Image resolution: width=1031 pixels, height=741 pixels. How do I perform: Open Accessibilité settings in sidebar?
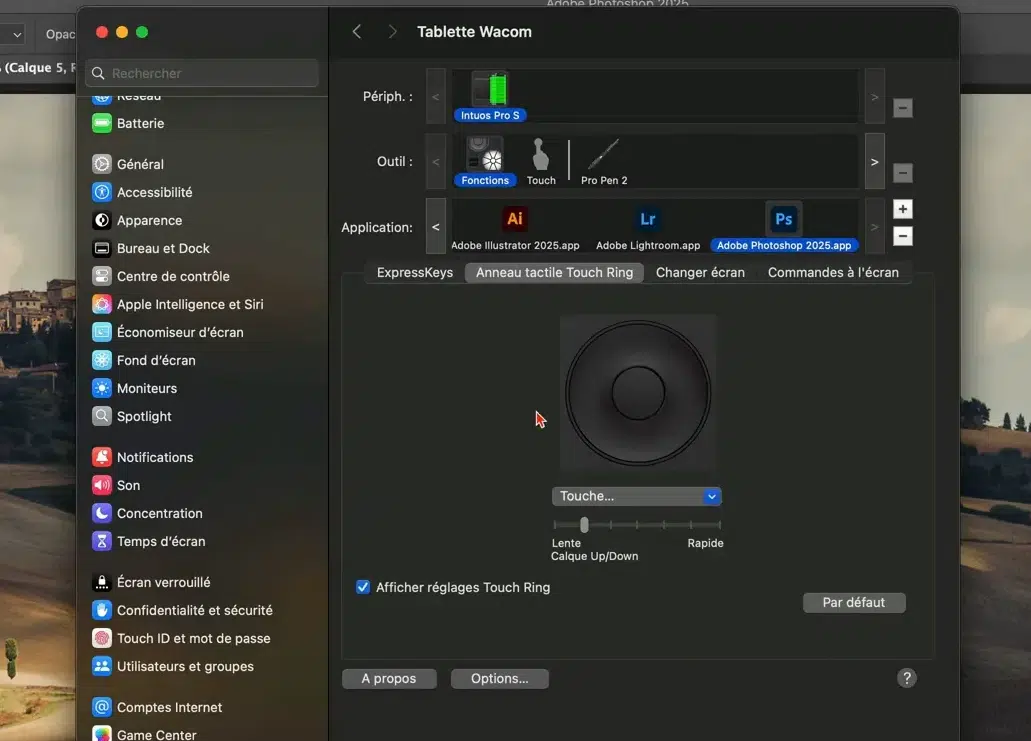tap(142, 192)
